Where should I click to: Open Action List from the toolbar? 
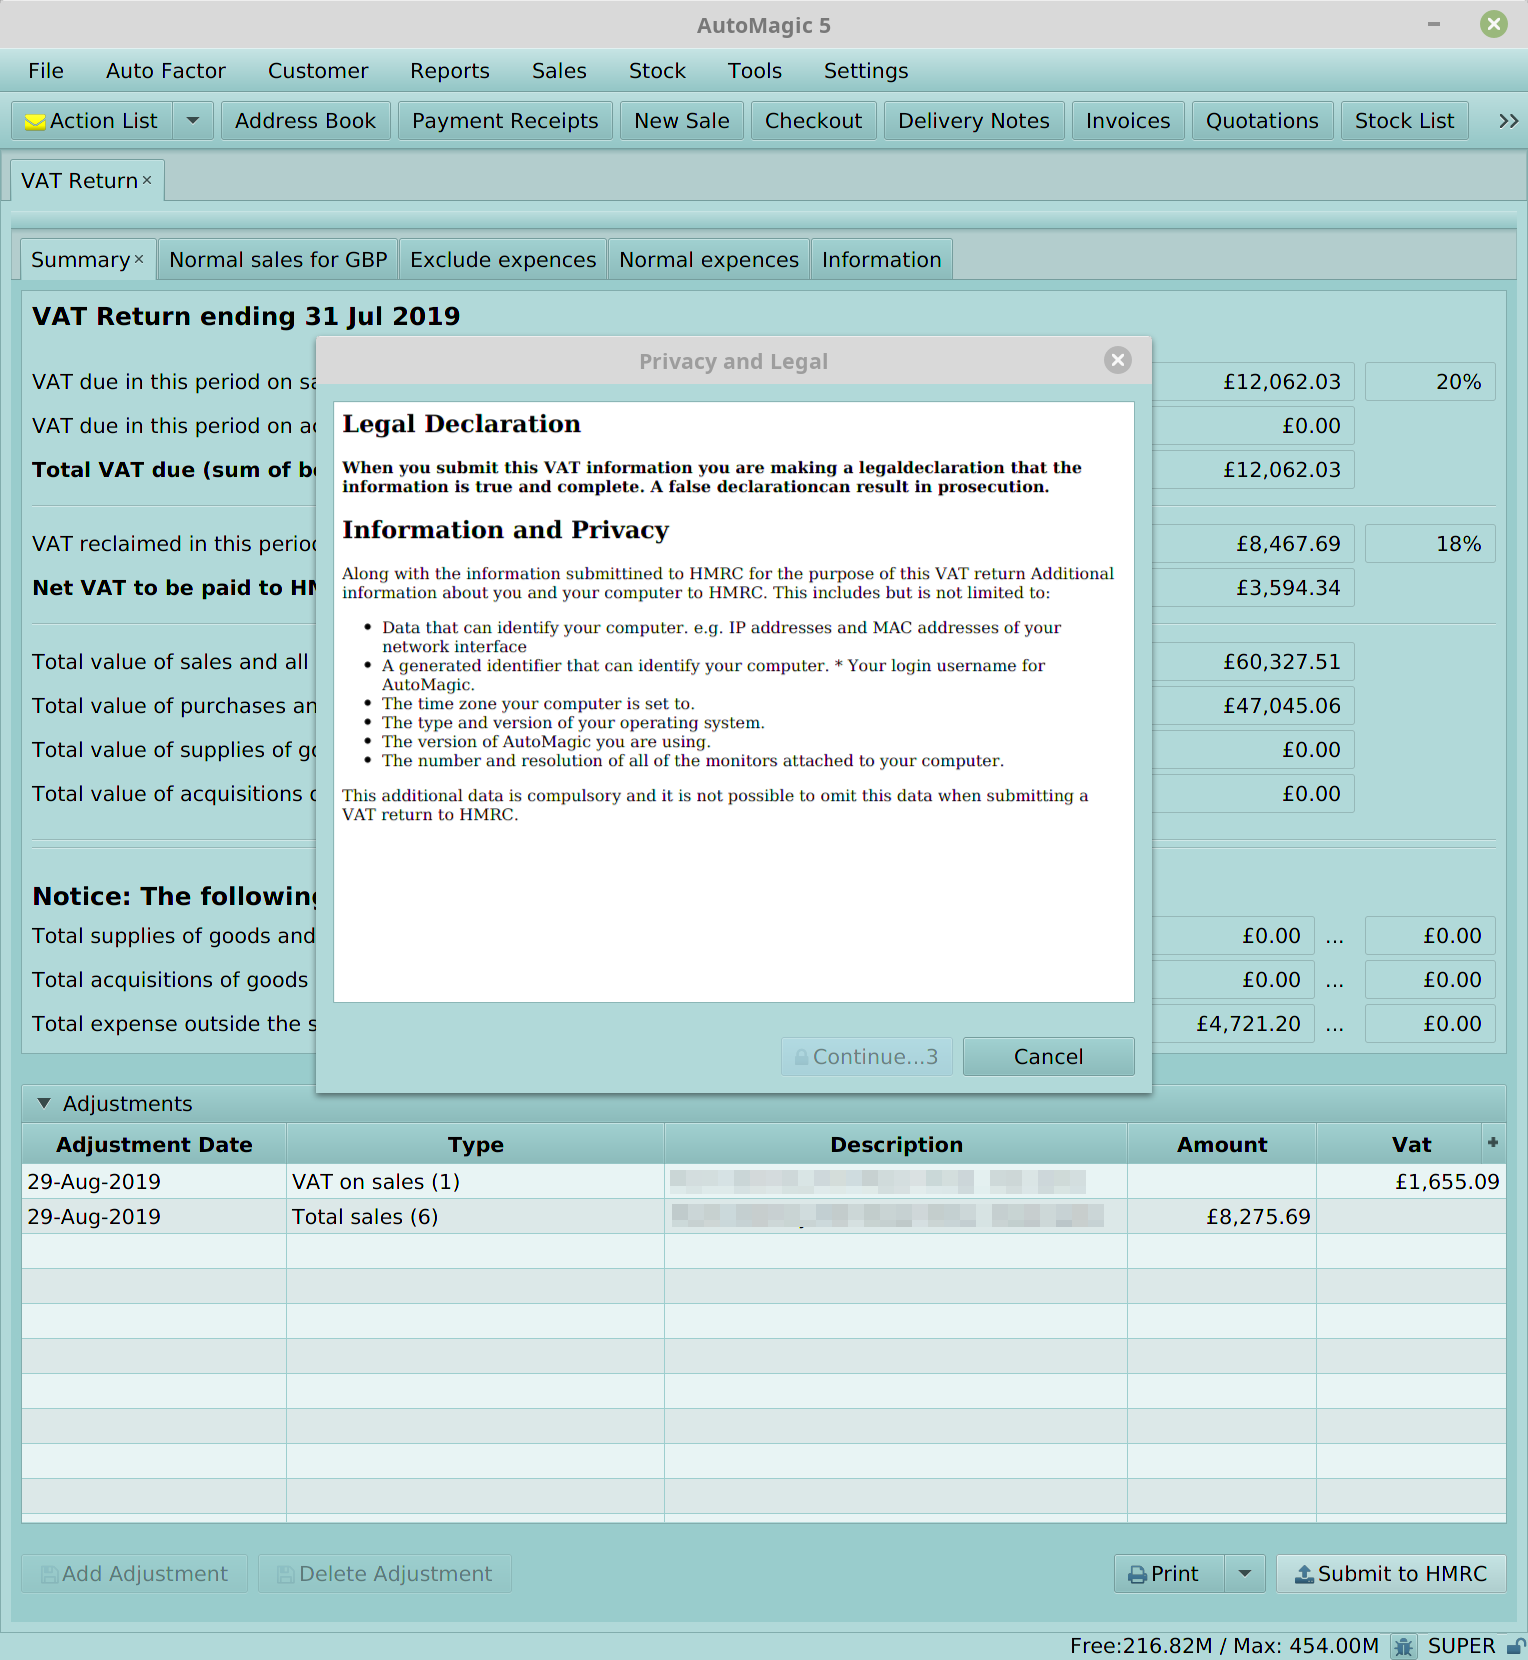(92, 121)
